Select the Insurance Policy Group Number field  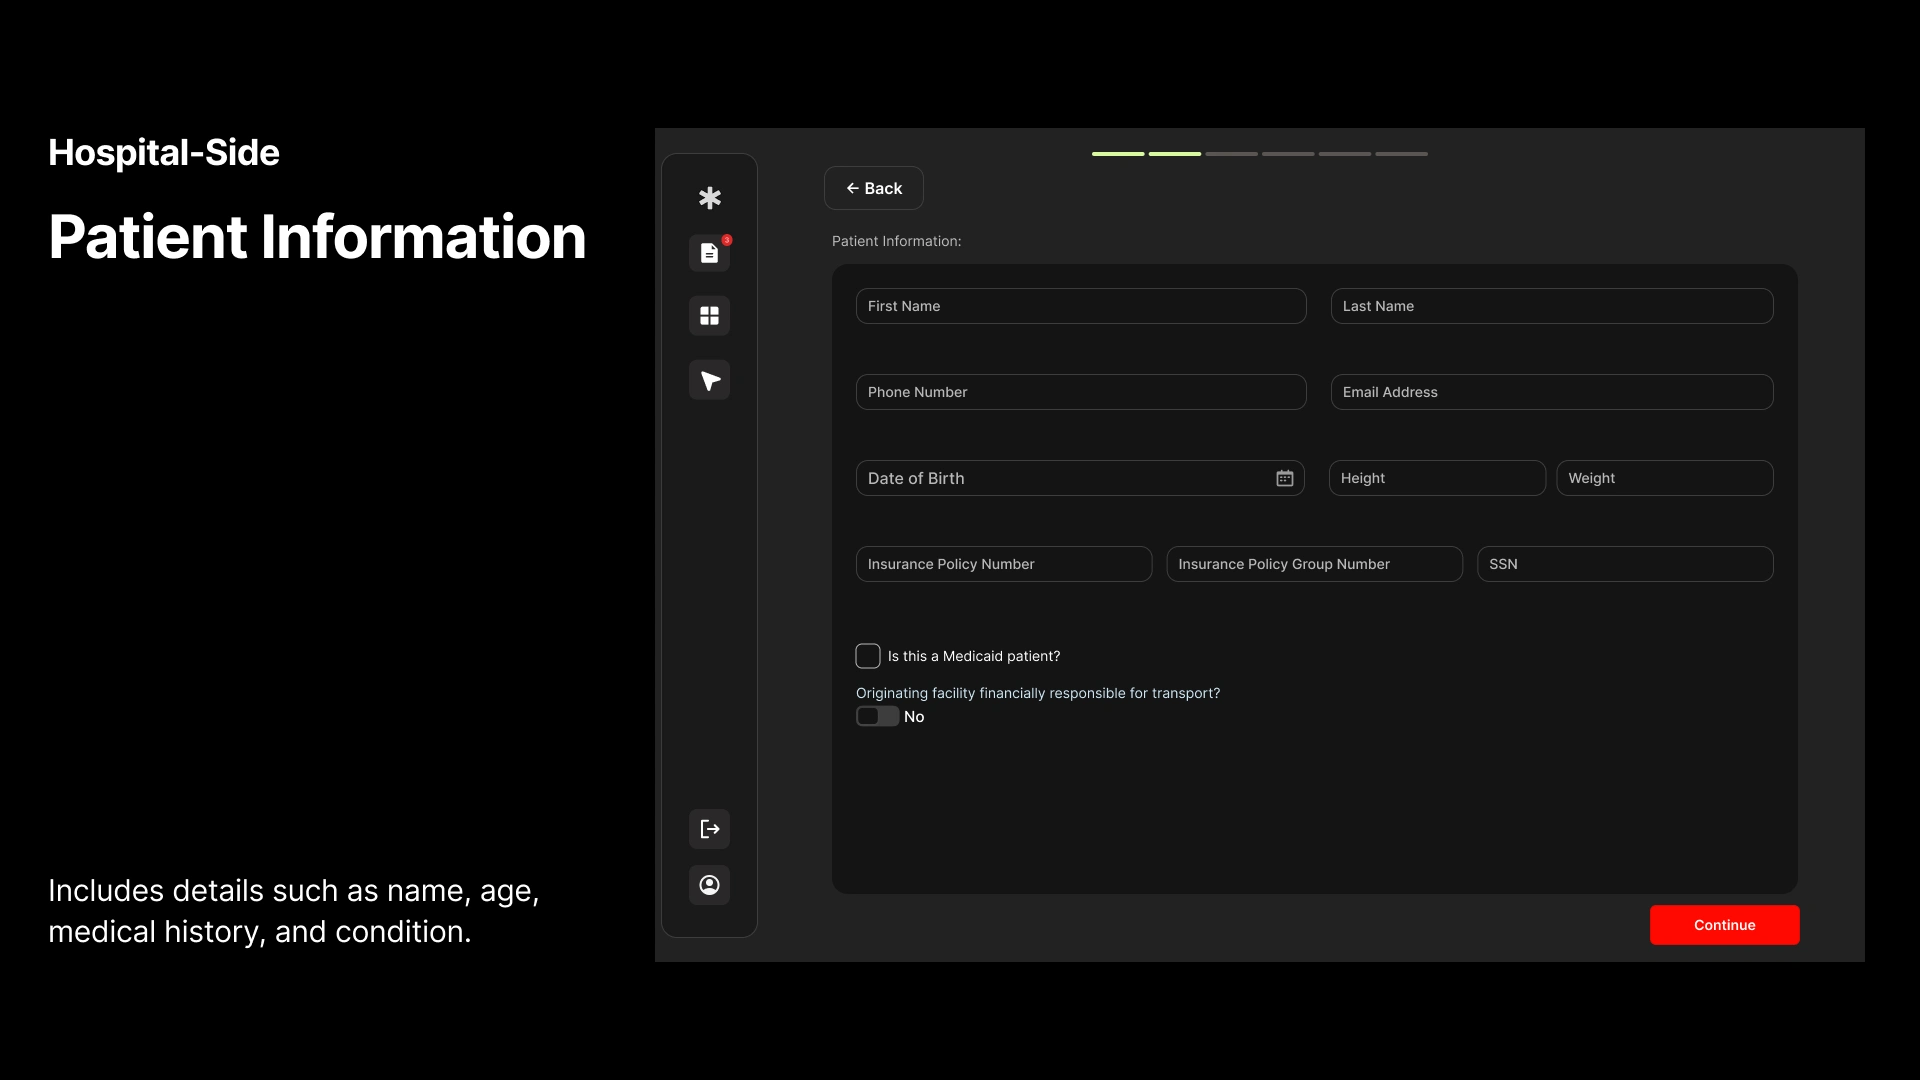[1314, 564]
